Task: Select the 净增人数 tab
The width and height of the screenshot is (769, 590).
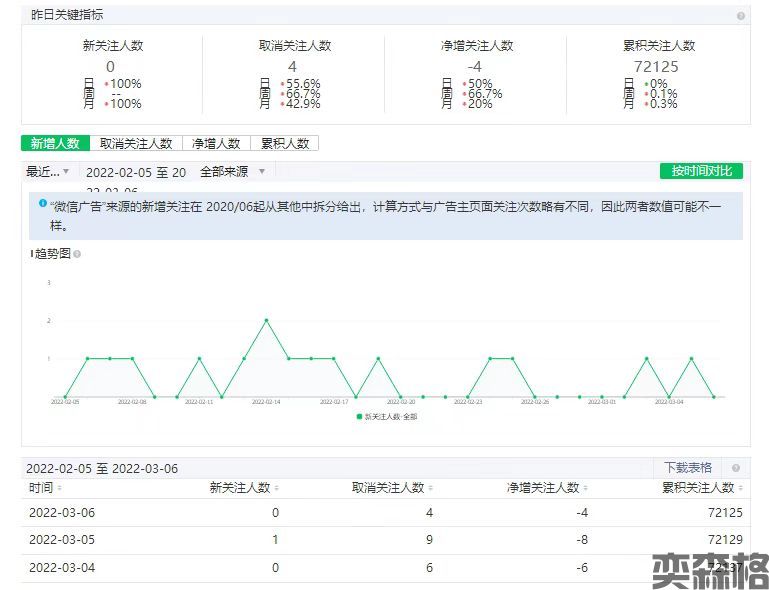Action: 216,144
